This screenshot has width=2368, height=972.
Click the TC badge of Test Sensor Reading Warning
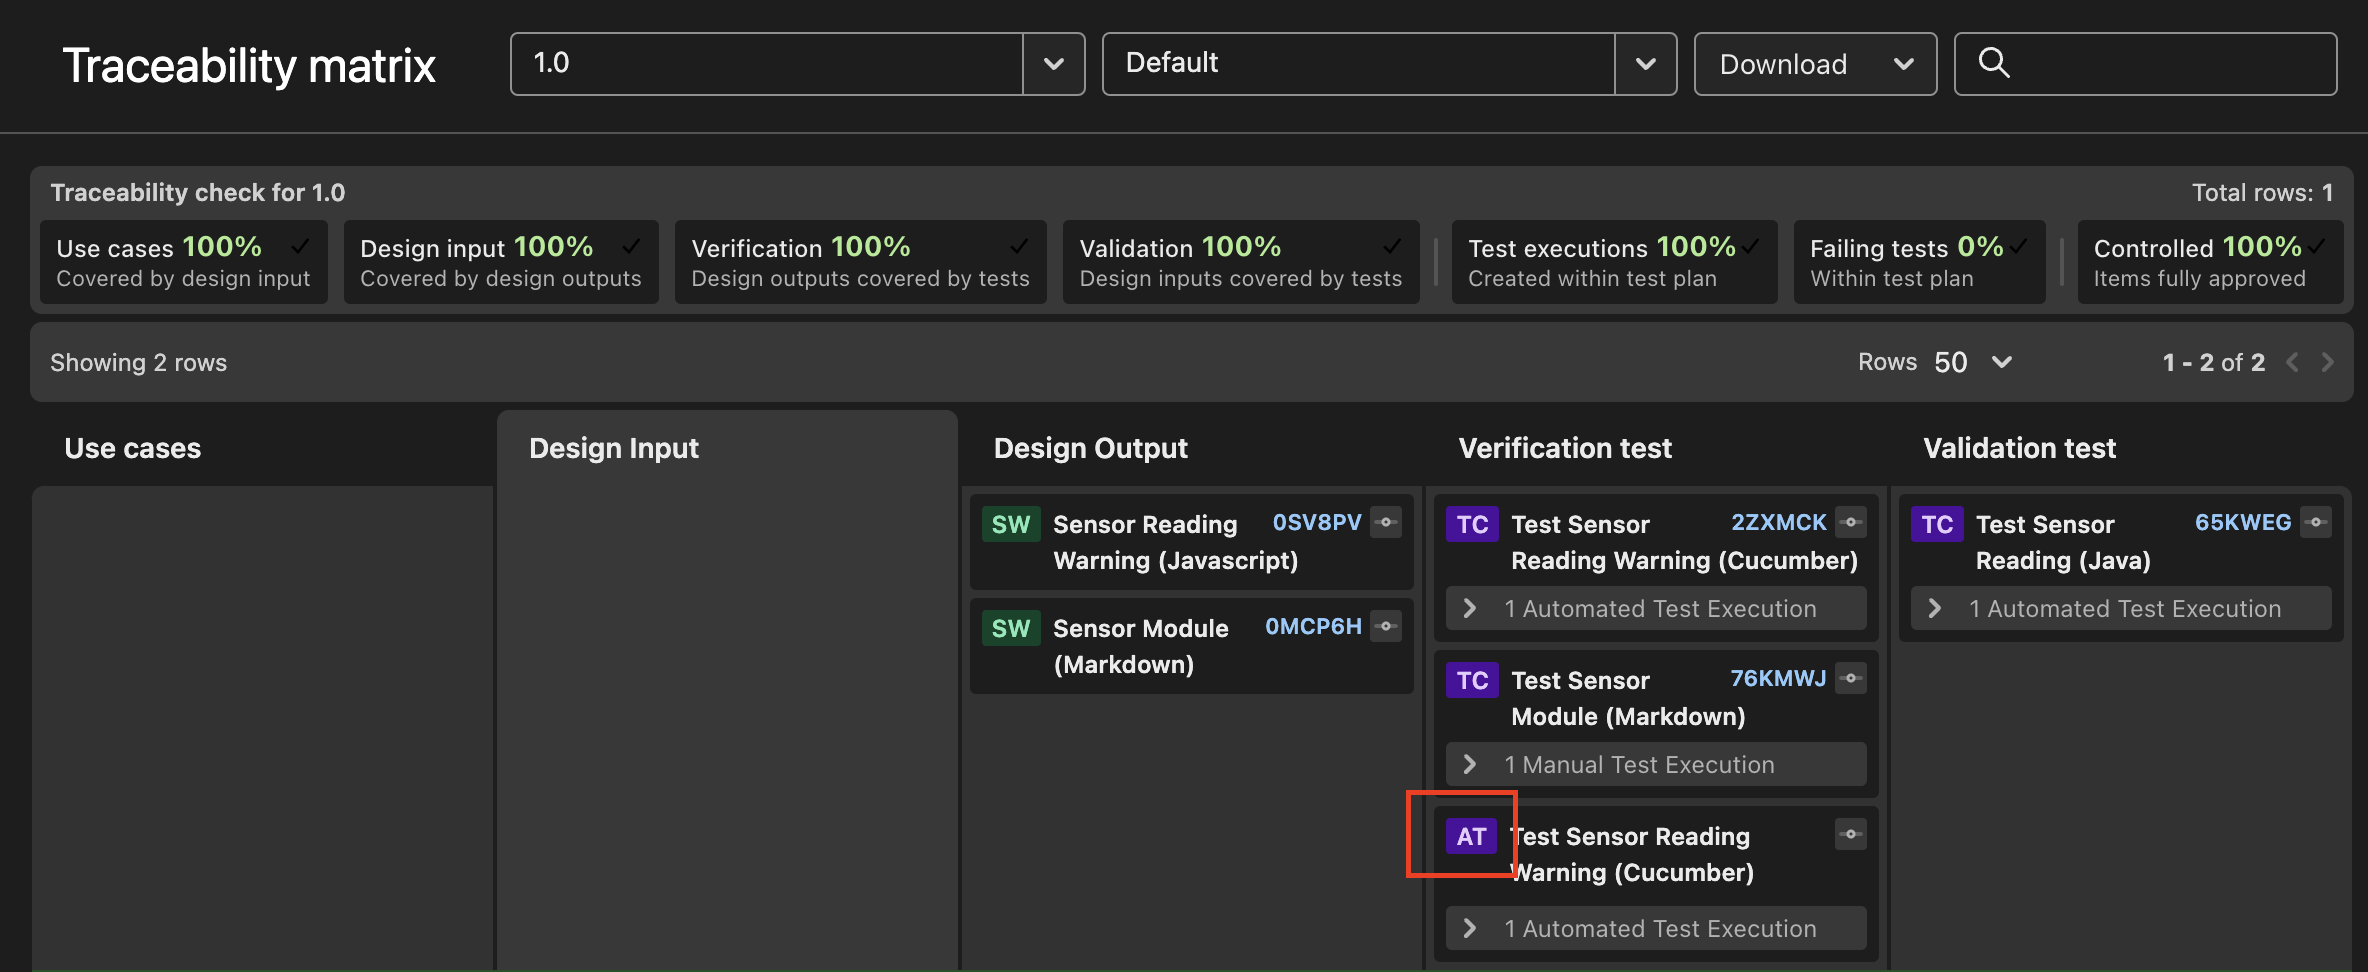(1472, 524)
